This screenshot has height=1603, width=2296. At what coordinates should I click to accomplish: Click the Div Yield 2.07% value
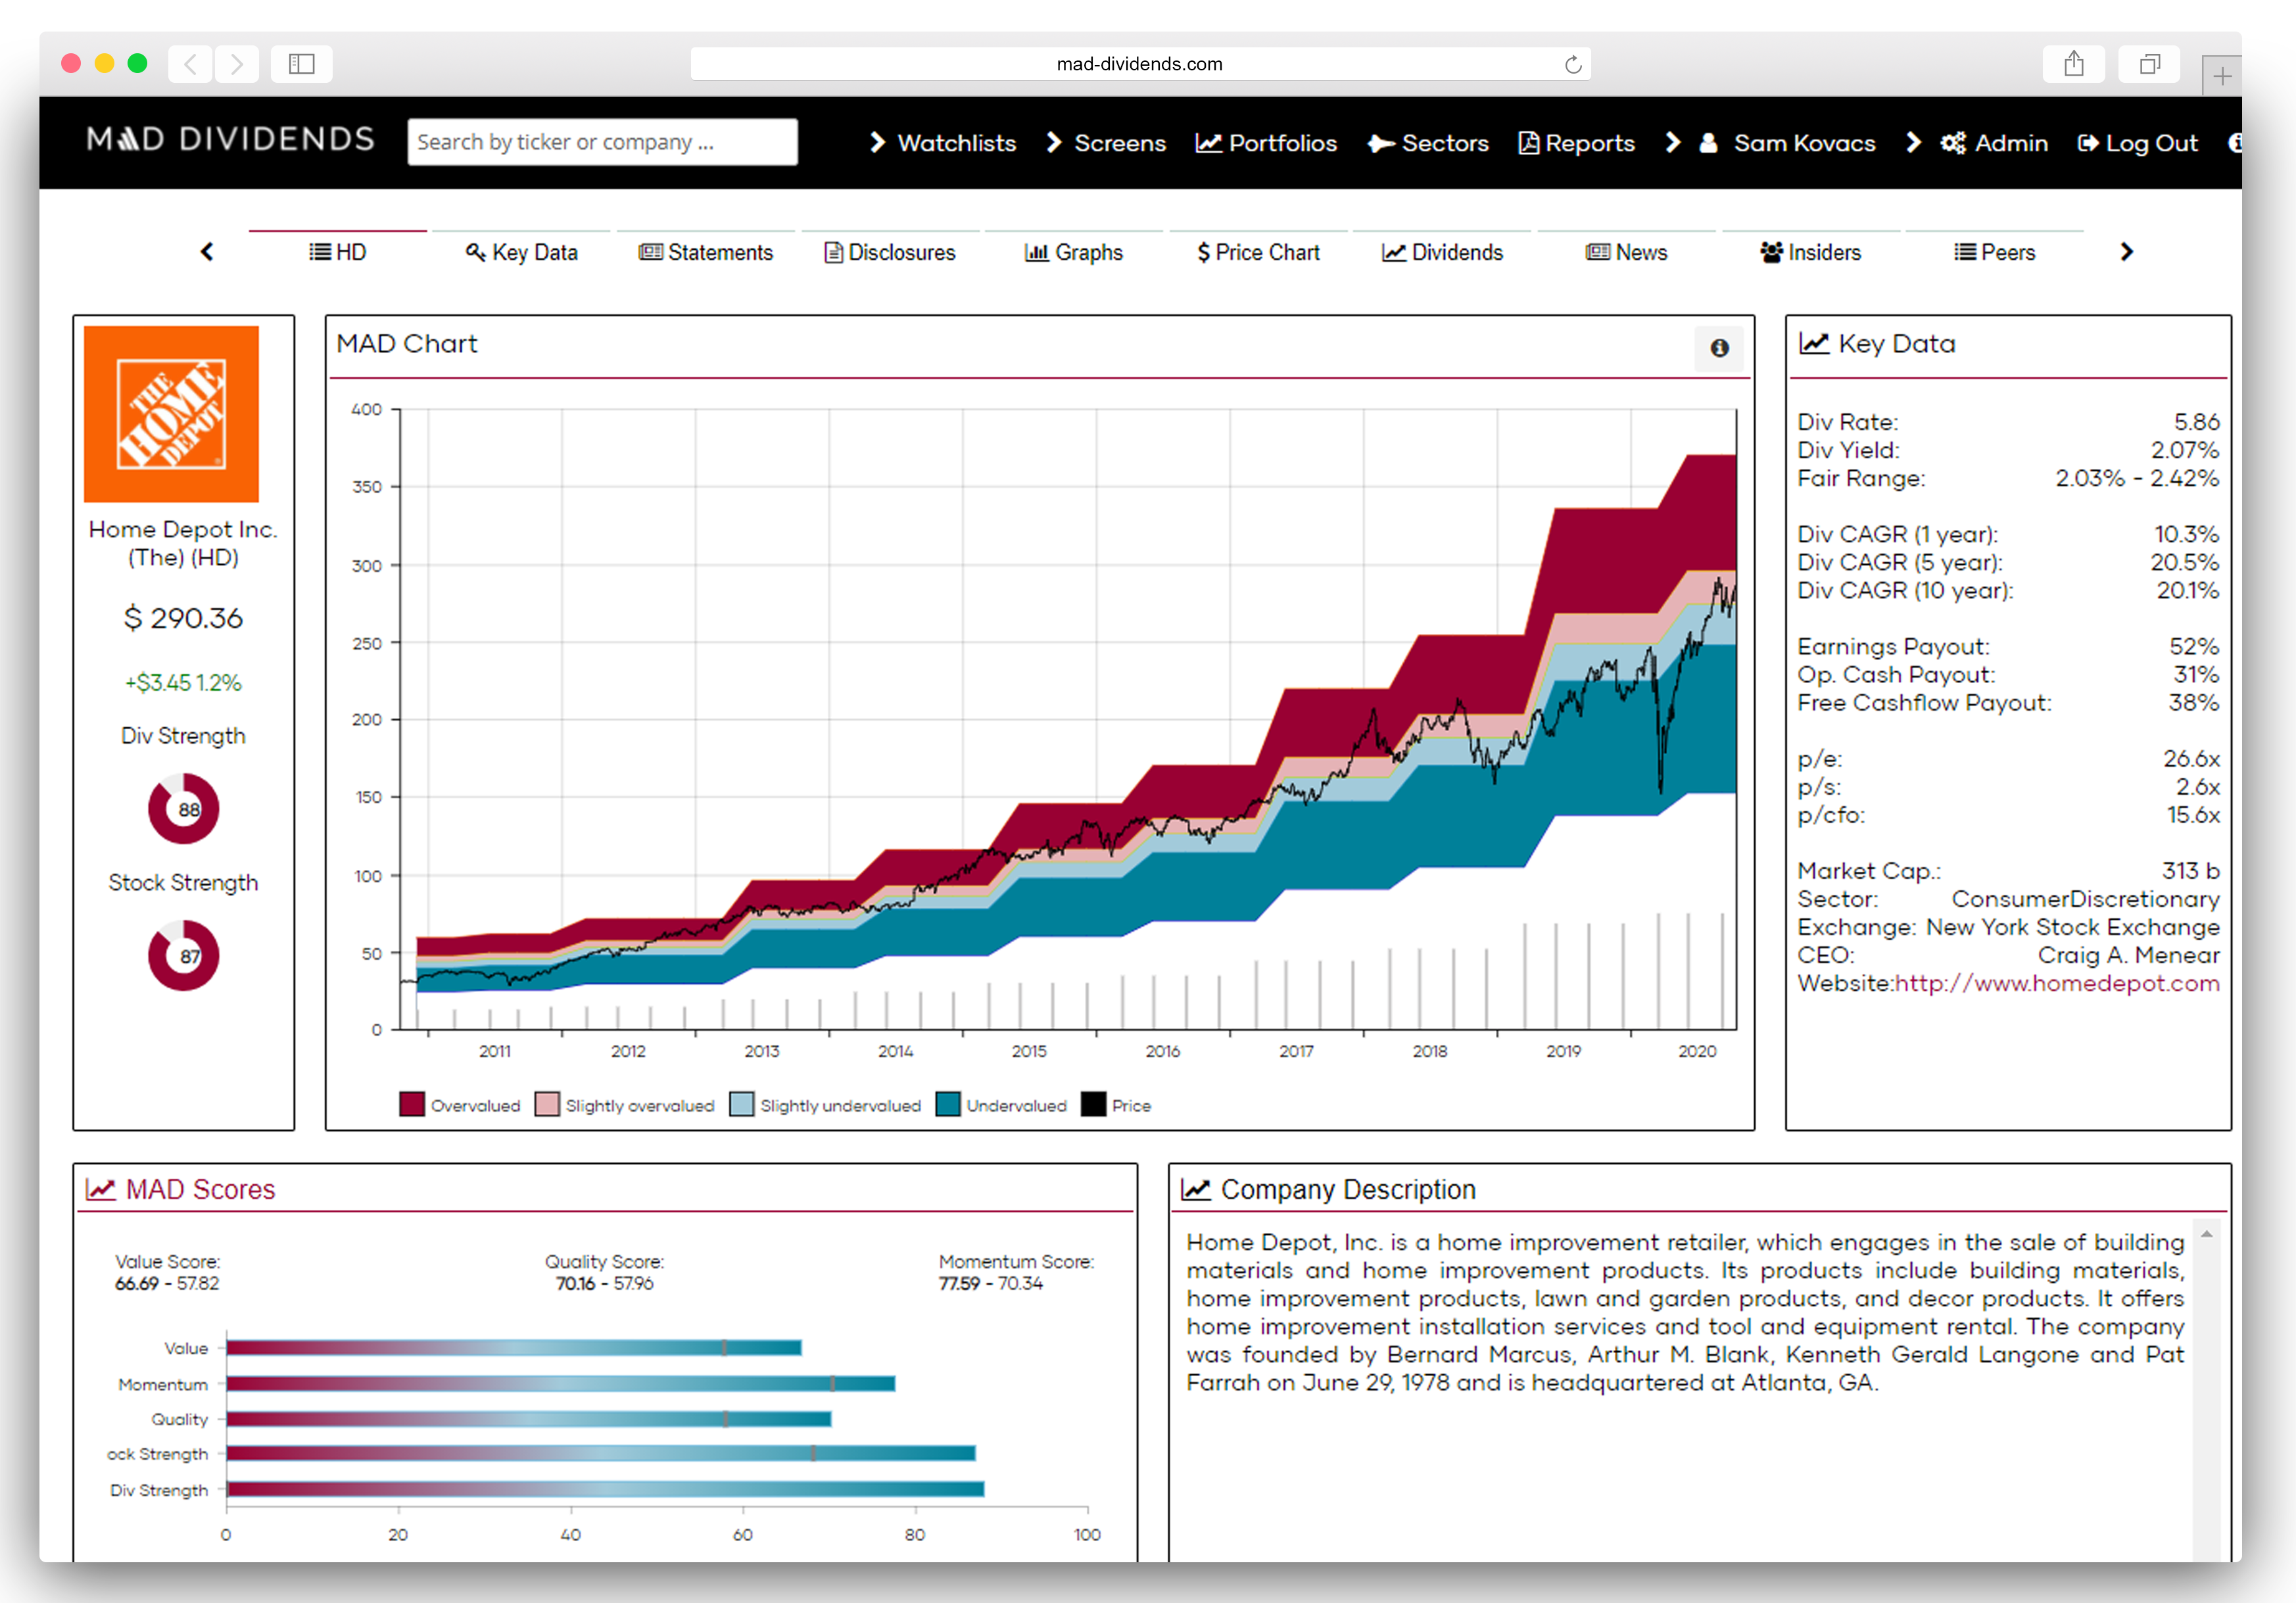click(x=2185, y=450)
